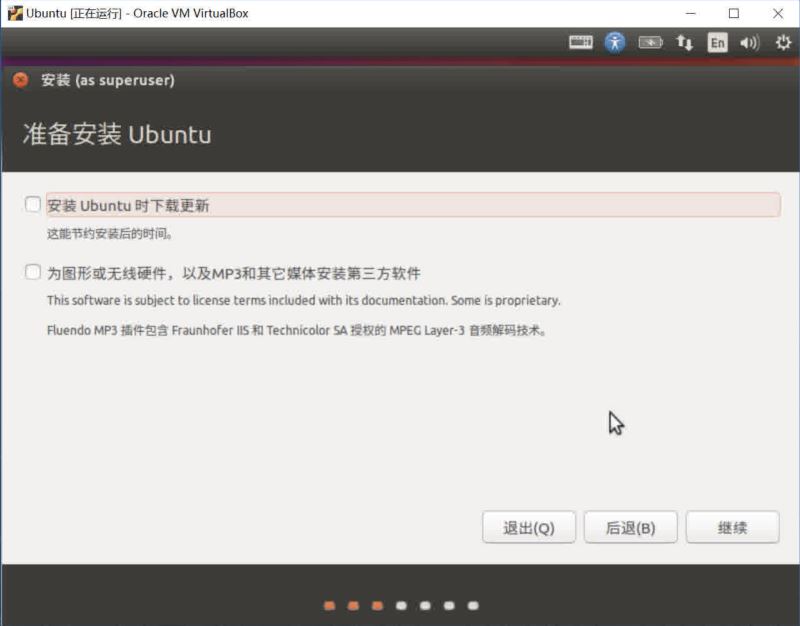Open the En input method menu

pos(717,43)
